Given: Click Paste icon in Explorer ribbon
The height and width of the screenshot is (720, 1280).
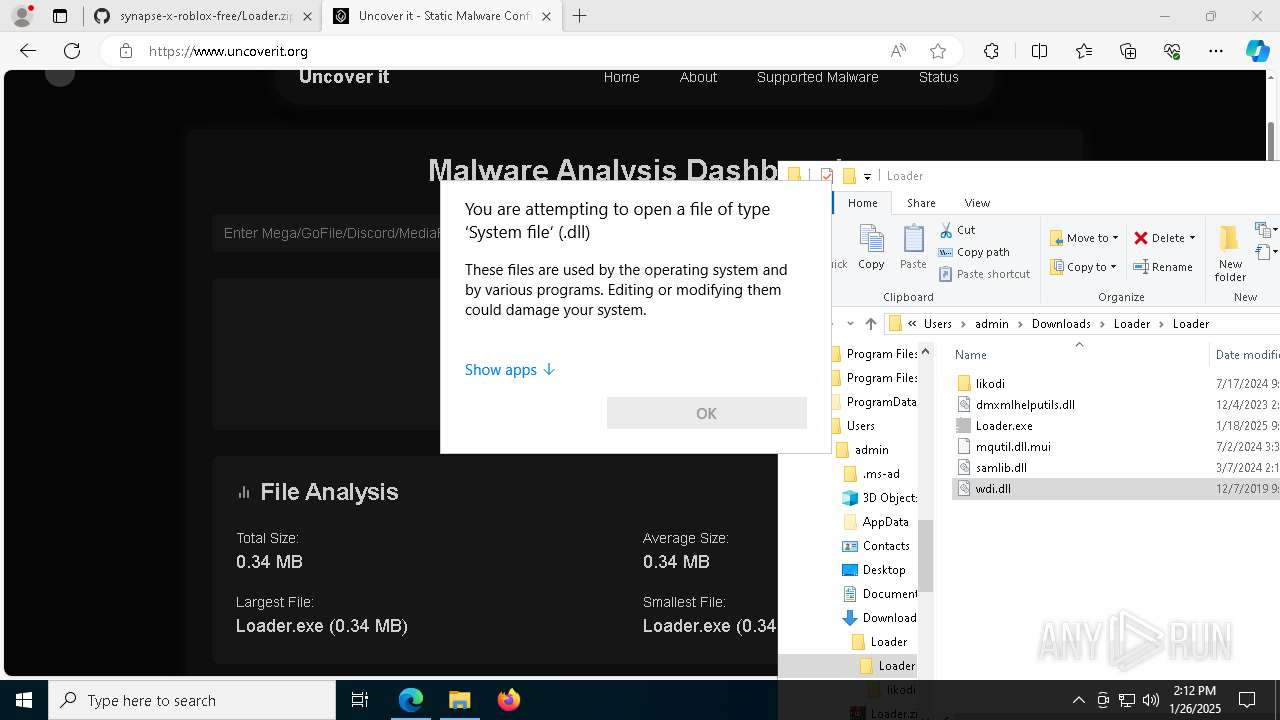Looking at the screenshot, I should tap(913, 247).
